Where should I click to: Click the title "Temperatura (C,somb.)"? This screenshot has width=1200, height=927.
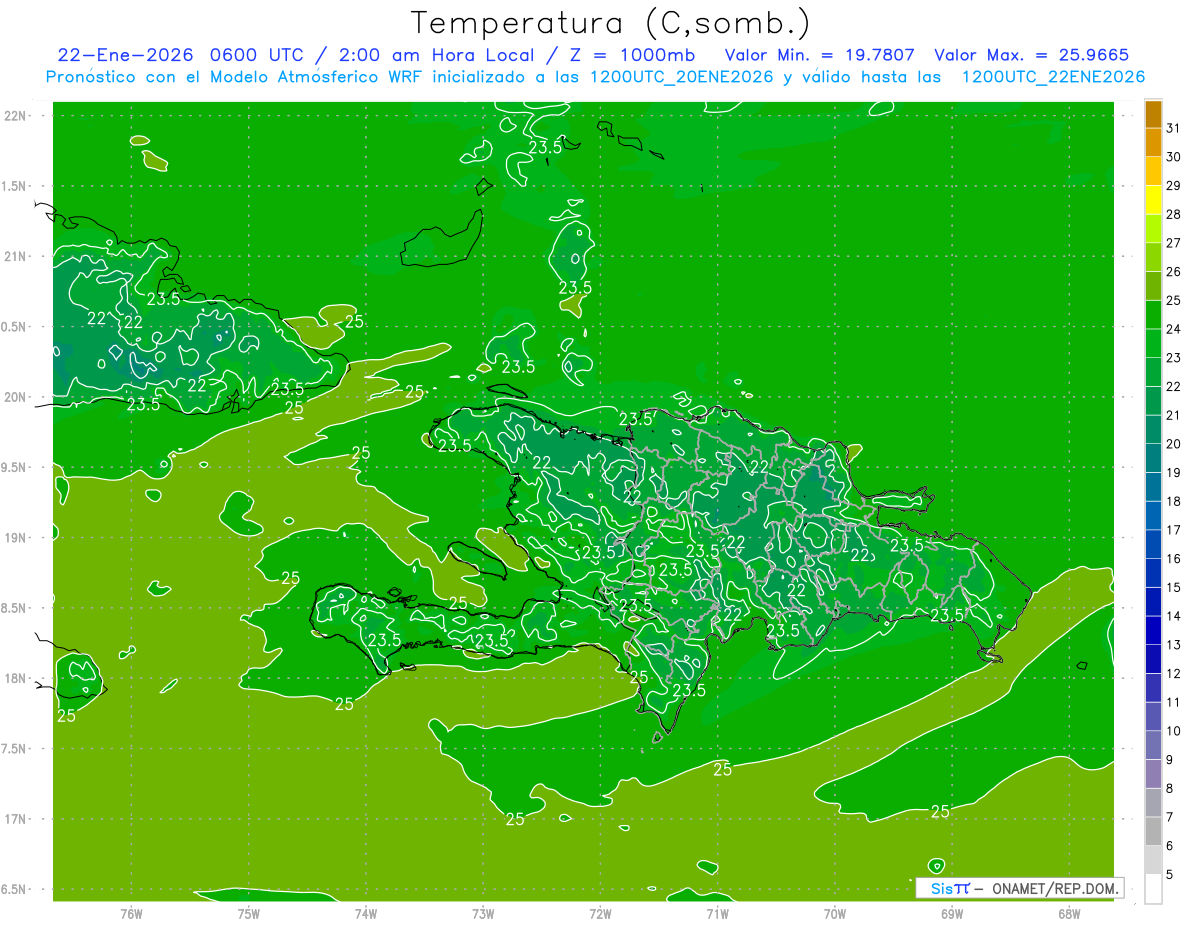(610, 24)
